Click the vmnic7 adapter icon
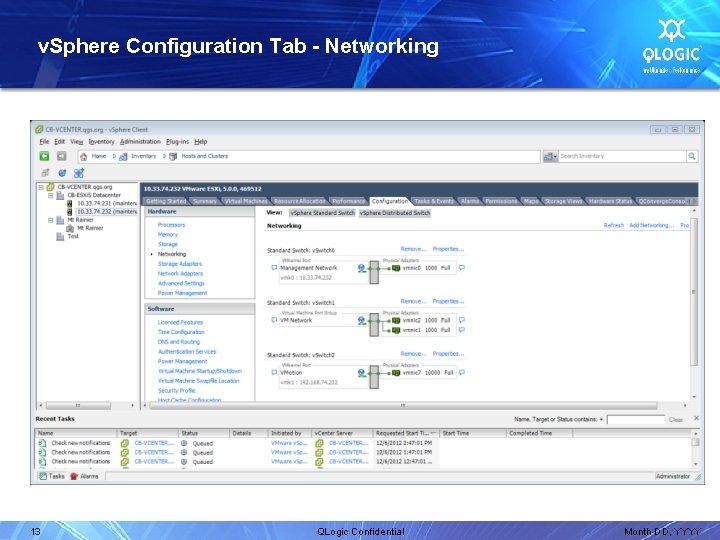Image resolution: width=720 pixels, height=540 pixels. click(396, 372)
